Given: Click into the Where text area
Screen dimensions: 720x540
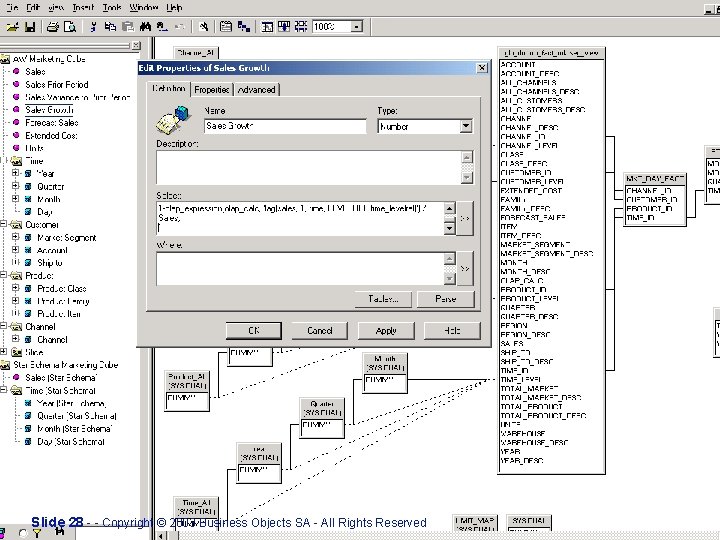Looking at the screenshot, I should pyautogui.click(x=300, y=269).
